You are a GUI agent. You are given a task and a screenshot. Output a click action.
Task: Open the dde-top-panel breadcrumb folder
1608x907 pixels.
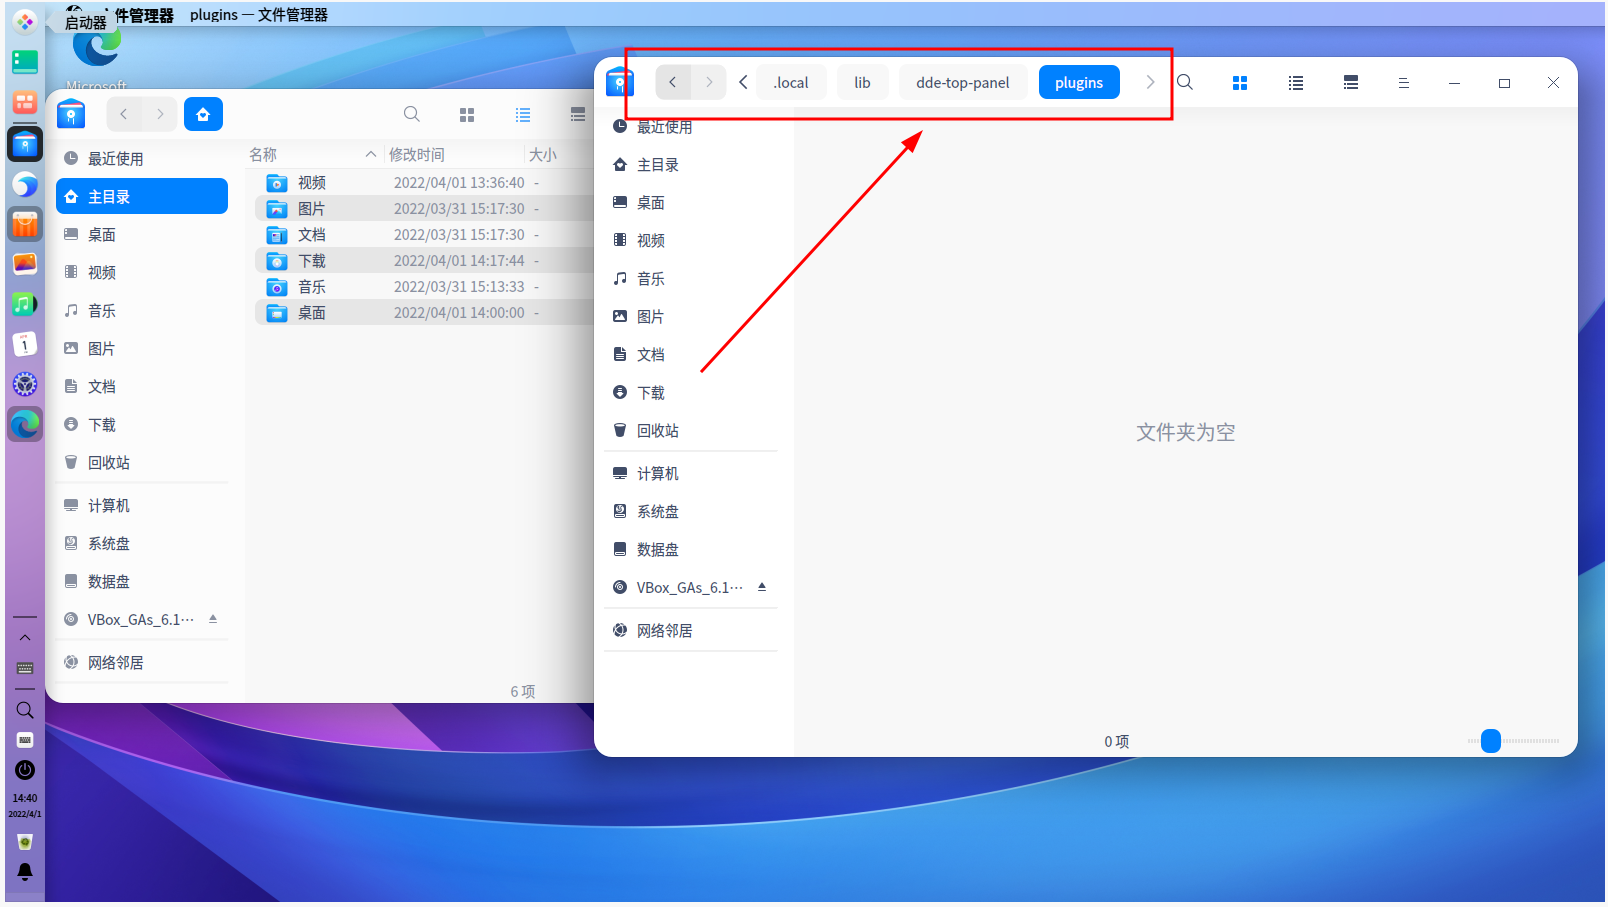pyautogui.click(x=963, y=82)
